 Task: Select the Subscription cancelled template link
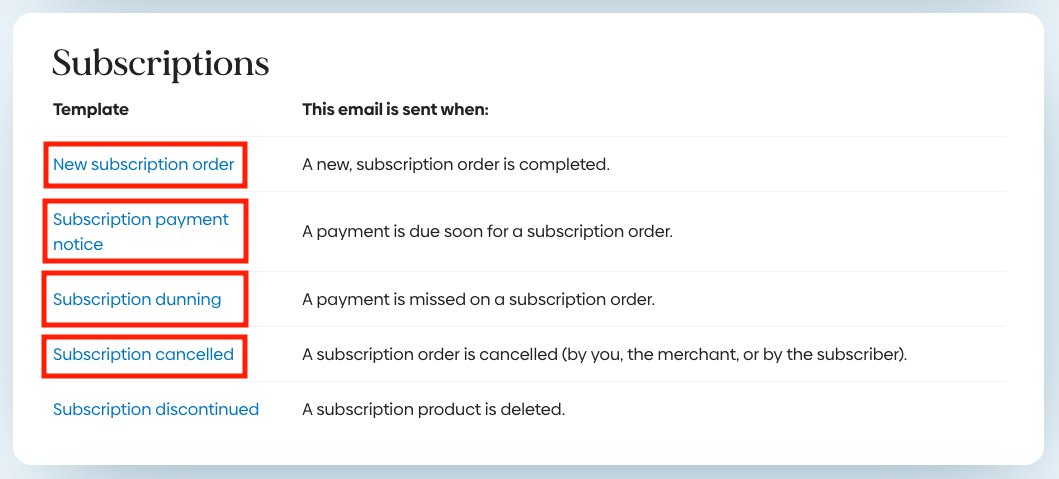(143, 354)
